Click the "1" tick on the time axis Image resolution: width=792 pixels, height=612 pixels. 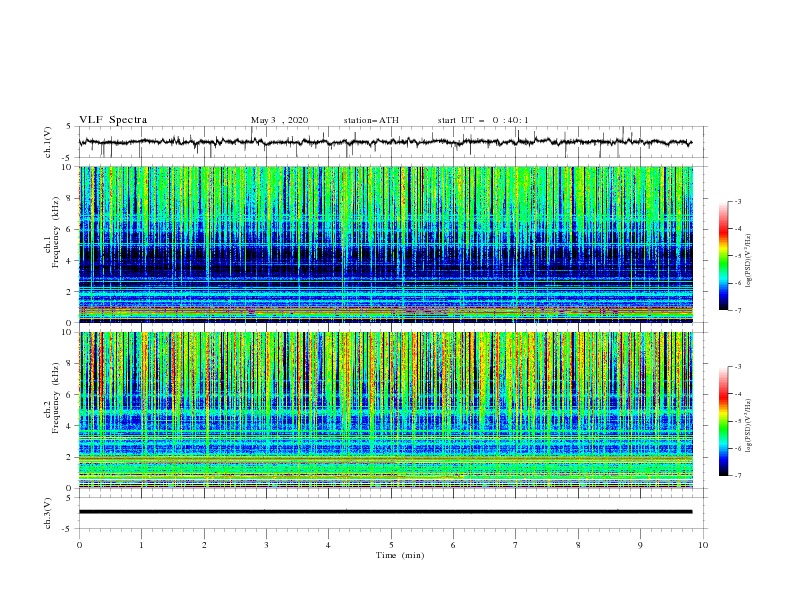pyautogui.click(x=141, y=545)
